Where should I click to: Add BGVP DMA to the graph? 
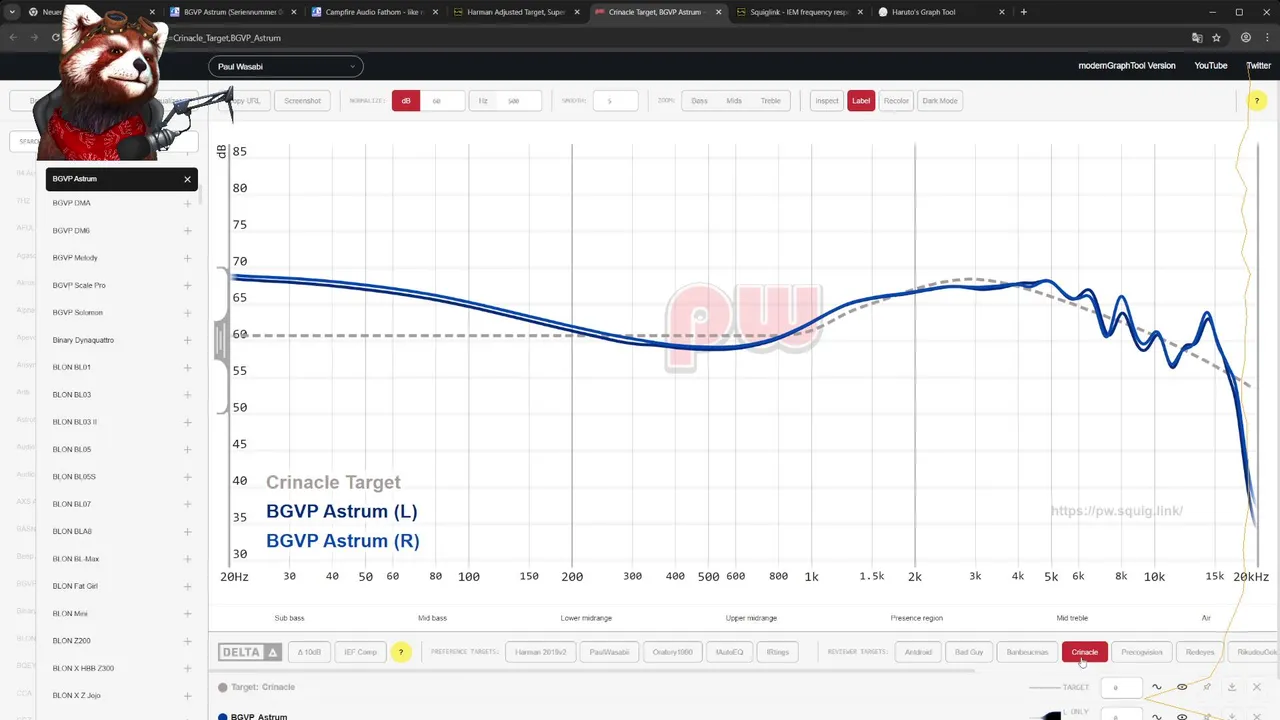187,203
